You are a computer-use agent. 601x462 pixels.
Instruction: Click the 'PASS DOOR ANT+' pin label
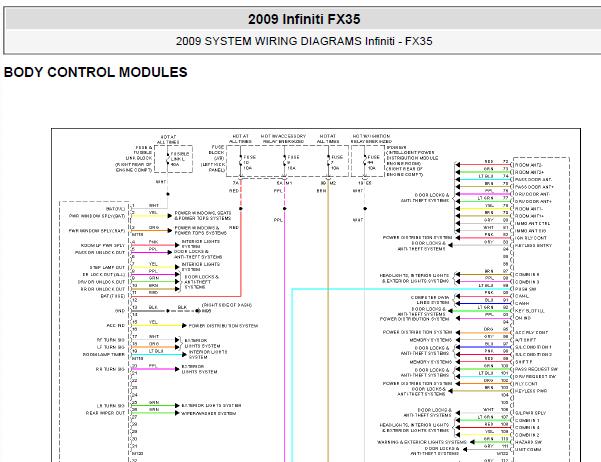click(534, 187)
